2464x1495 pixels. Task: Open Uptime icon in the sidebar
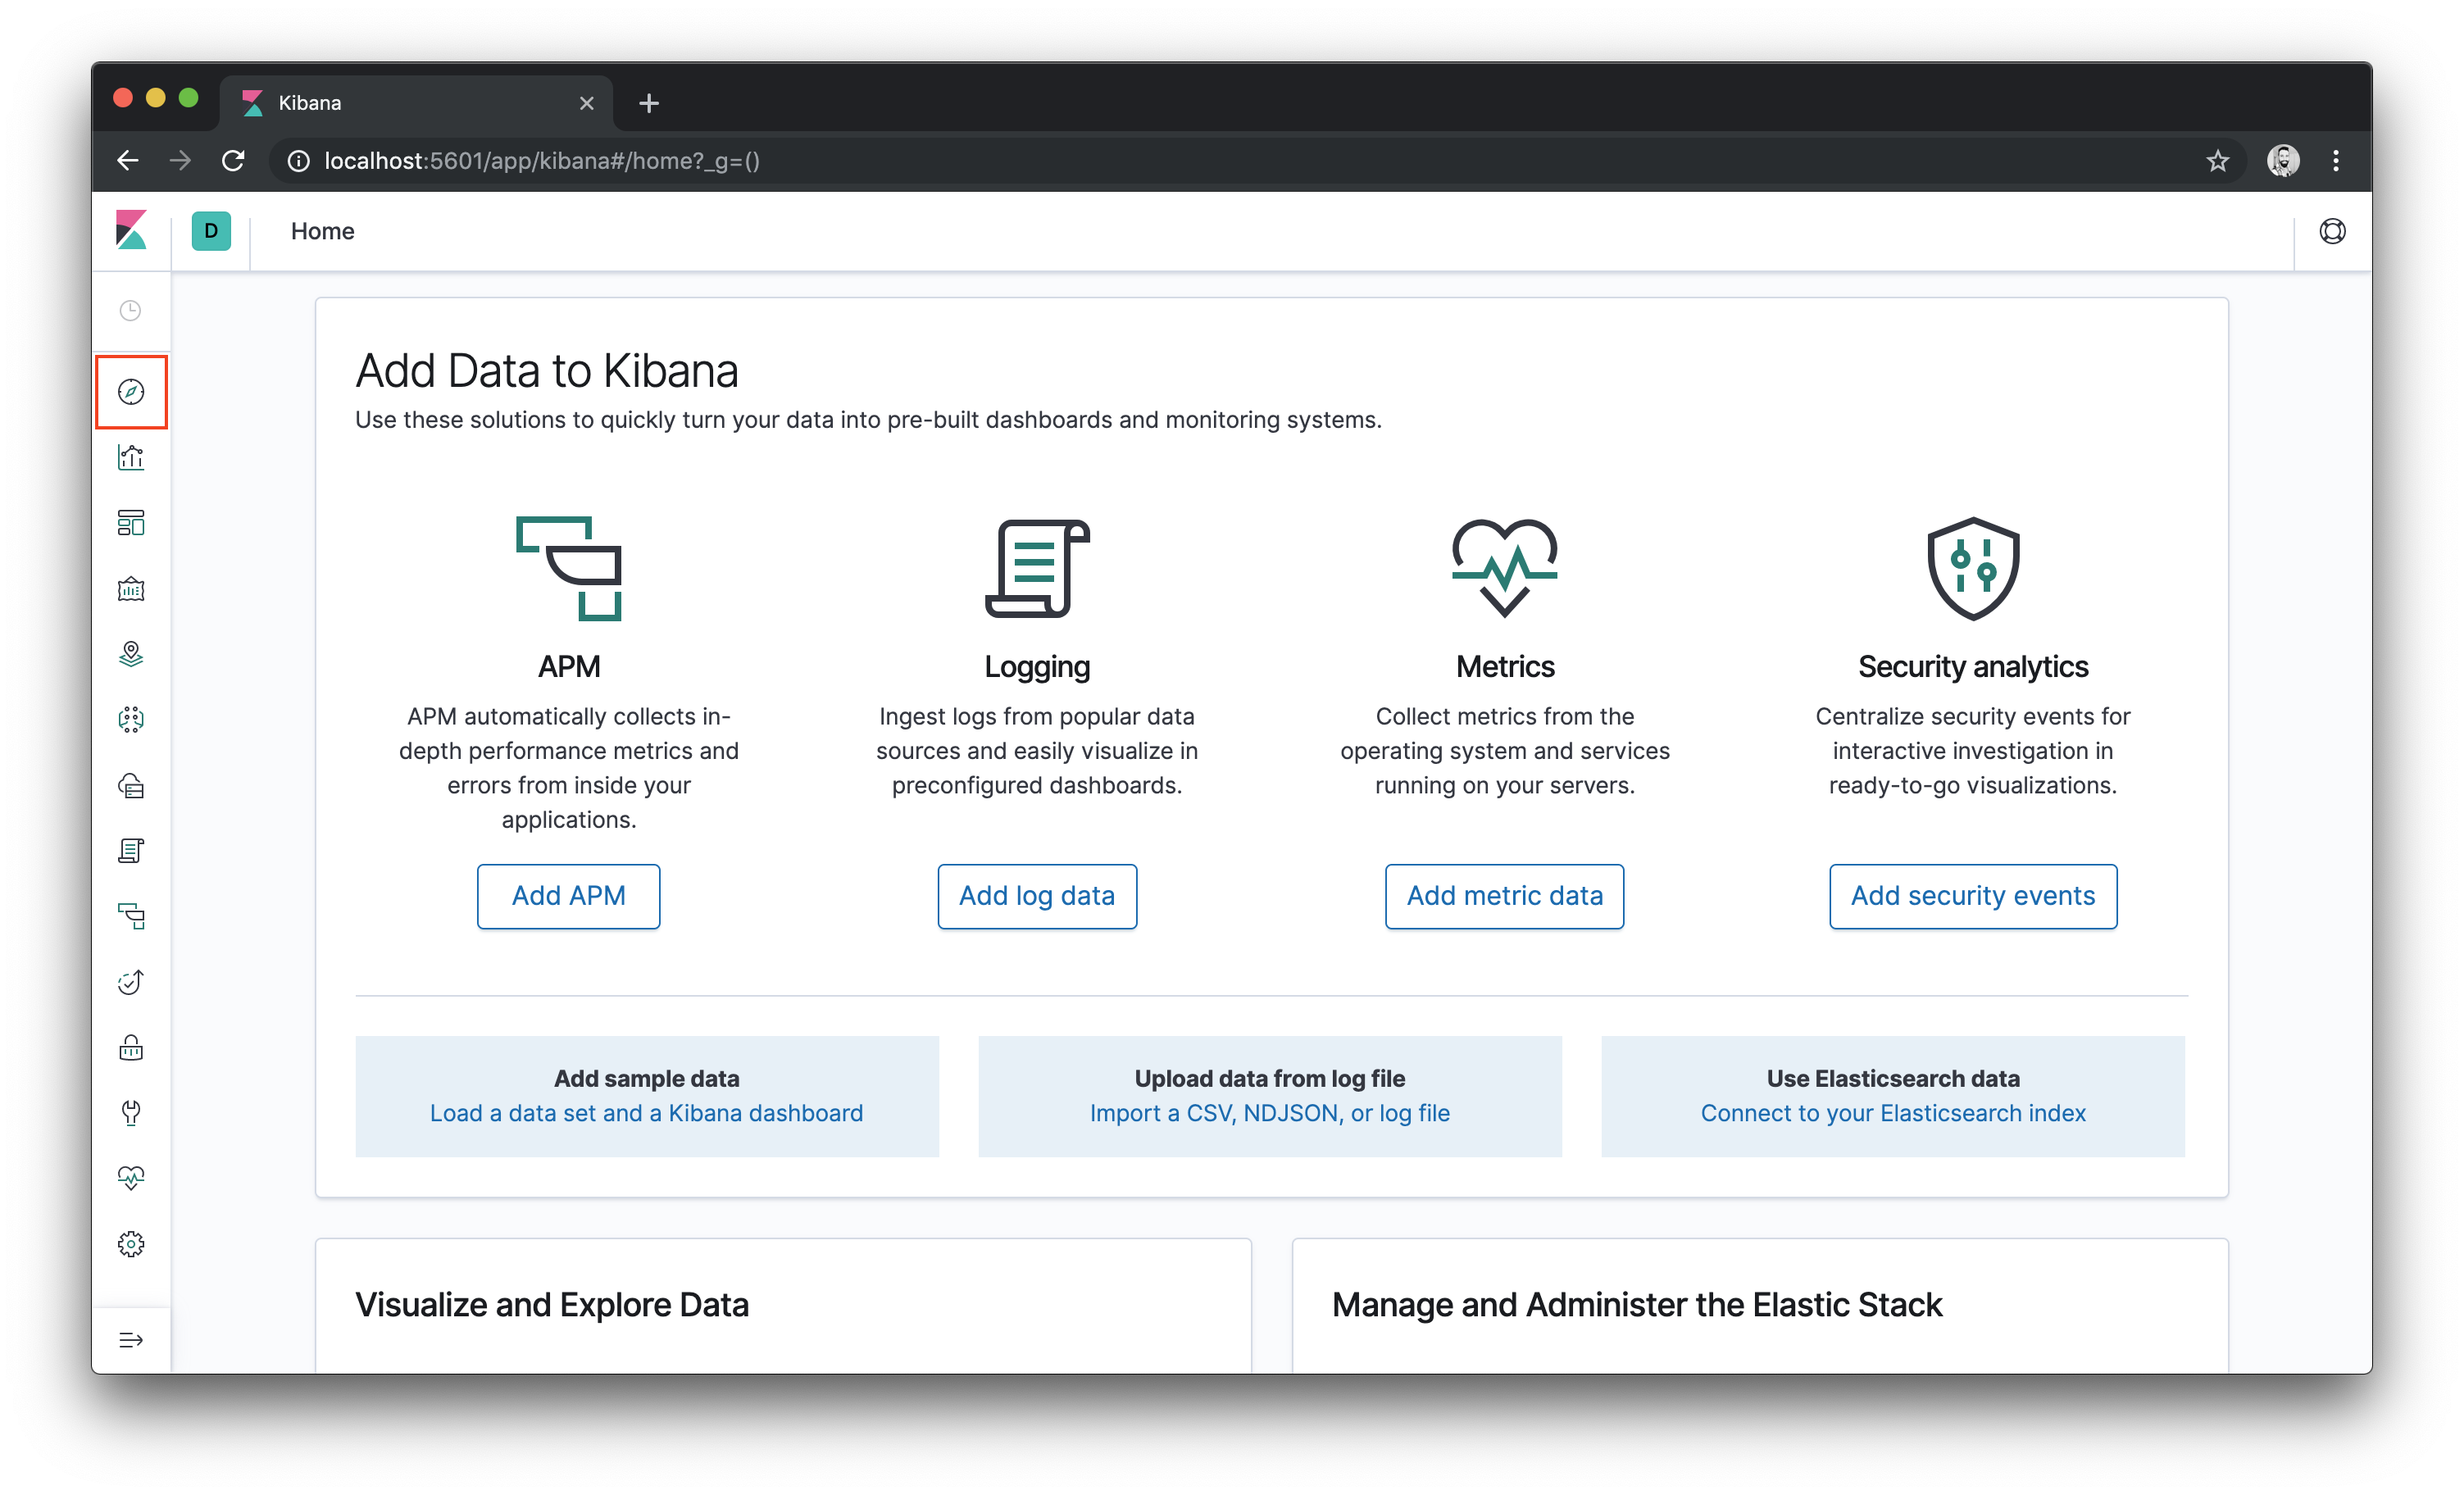(131, 982)
